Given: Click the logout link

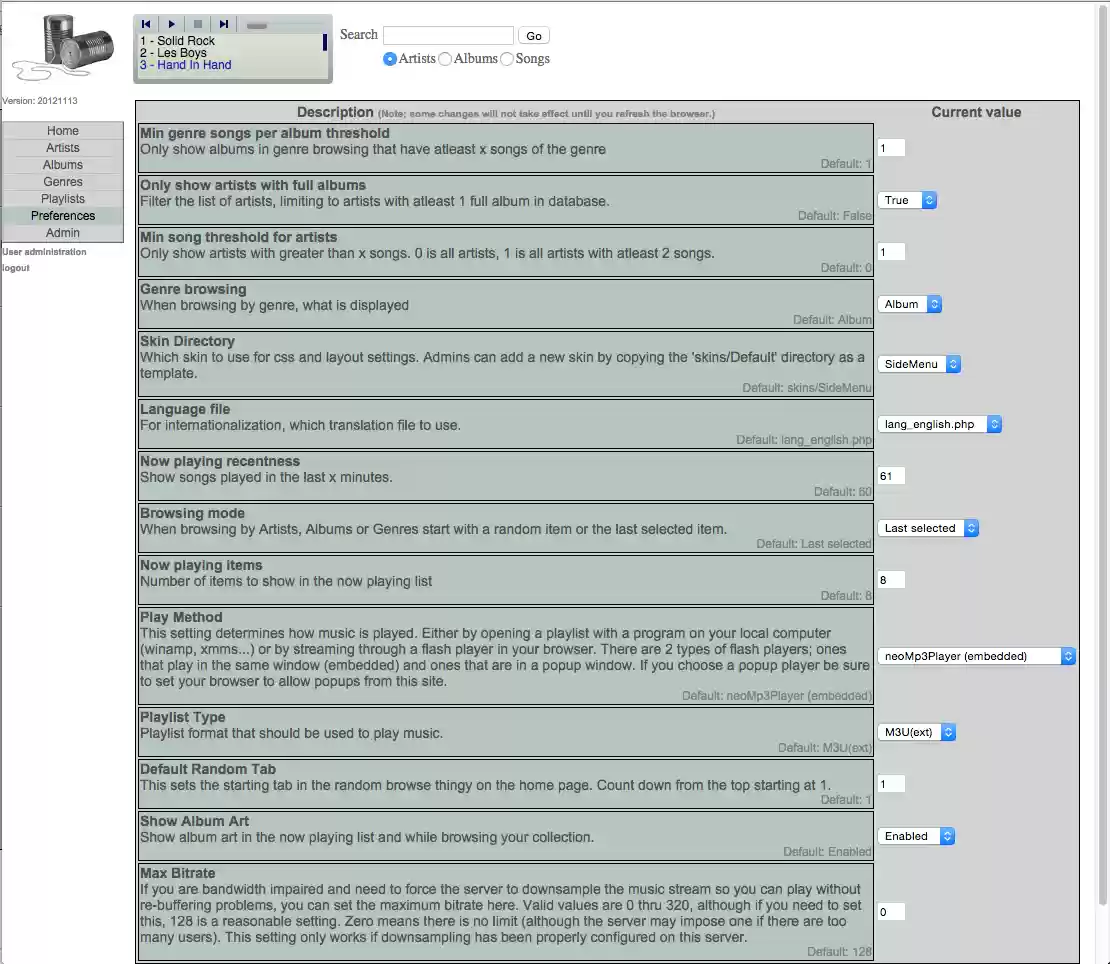Looking at the screenshot, I should pos(14,267).
